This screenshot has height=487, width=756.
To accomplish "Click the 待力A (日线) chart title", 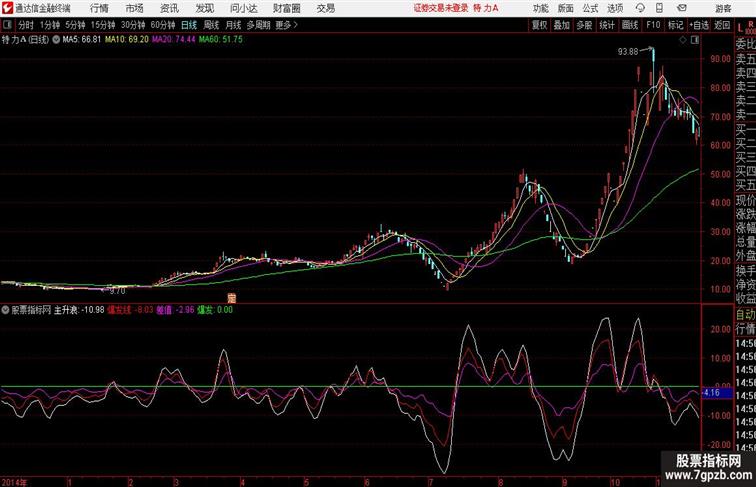I will click(25, 40).
